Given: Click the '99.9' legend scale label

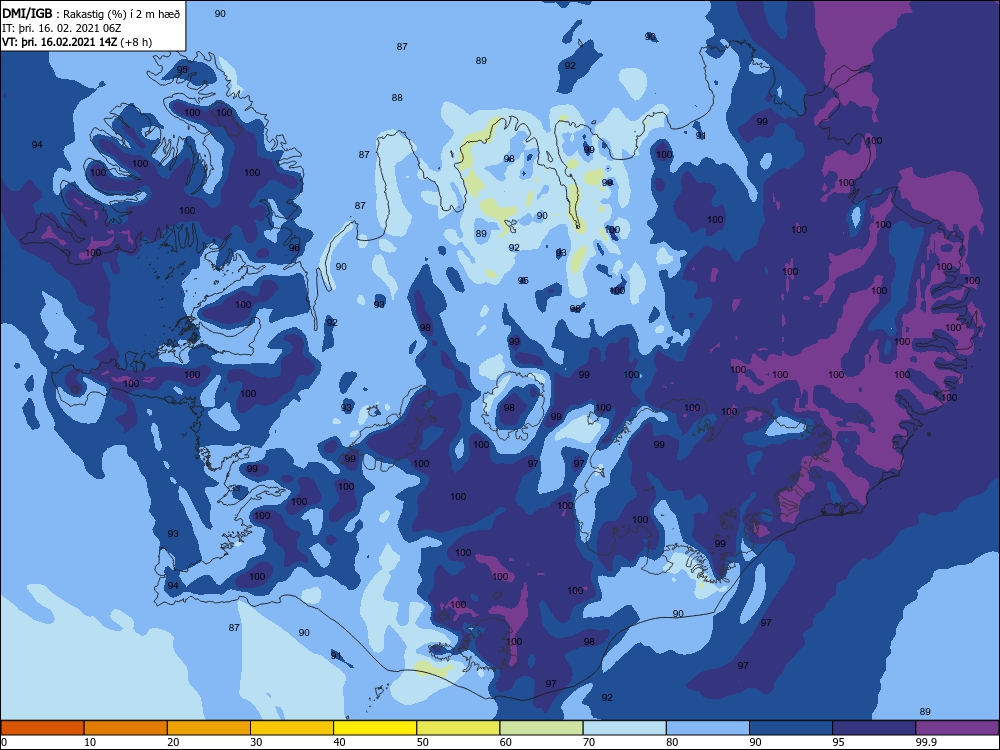Looking at the screenshot, I should coord(925,742).
